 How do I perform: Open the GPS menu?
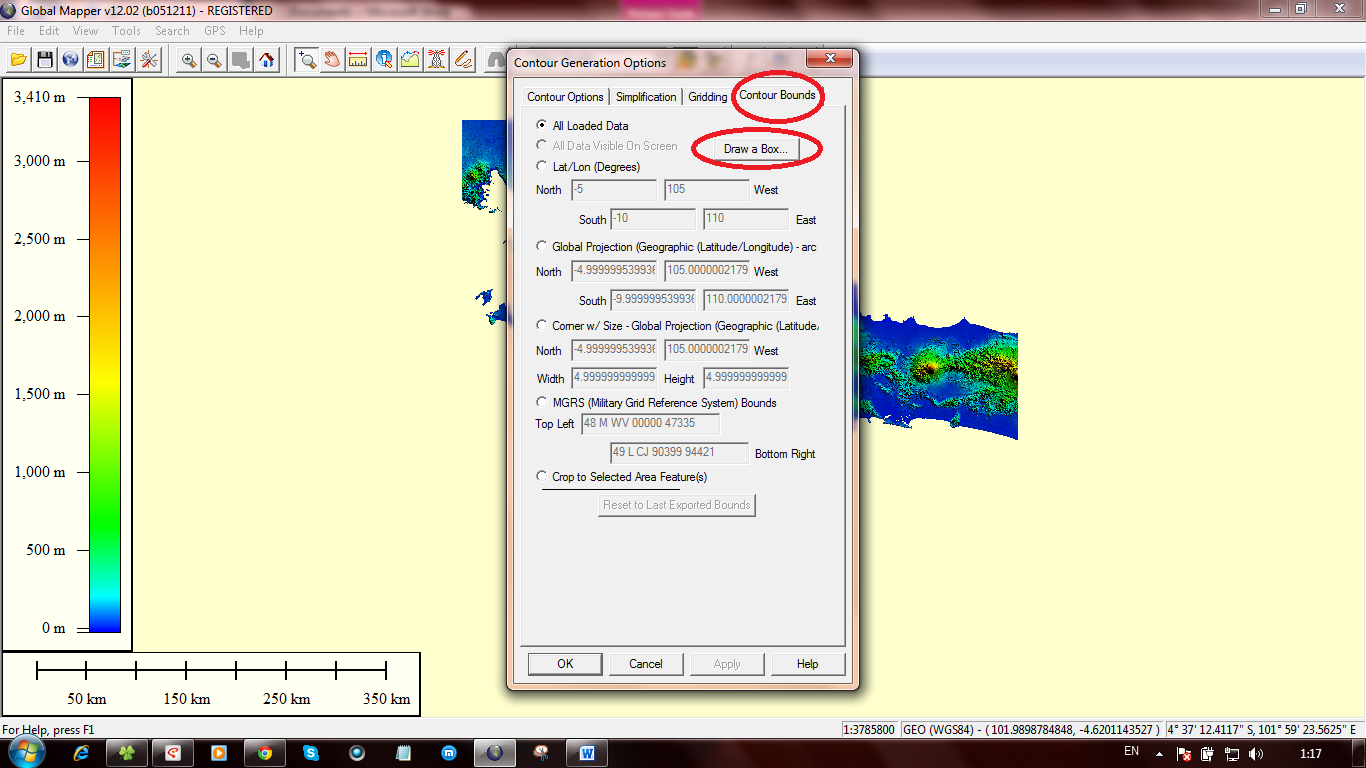click(214, 30)
